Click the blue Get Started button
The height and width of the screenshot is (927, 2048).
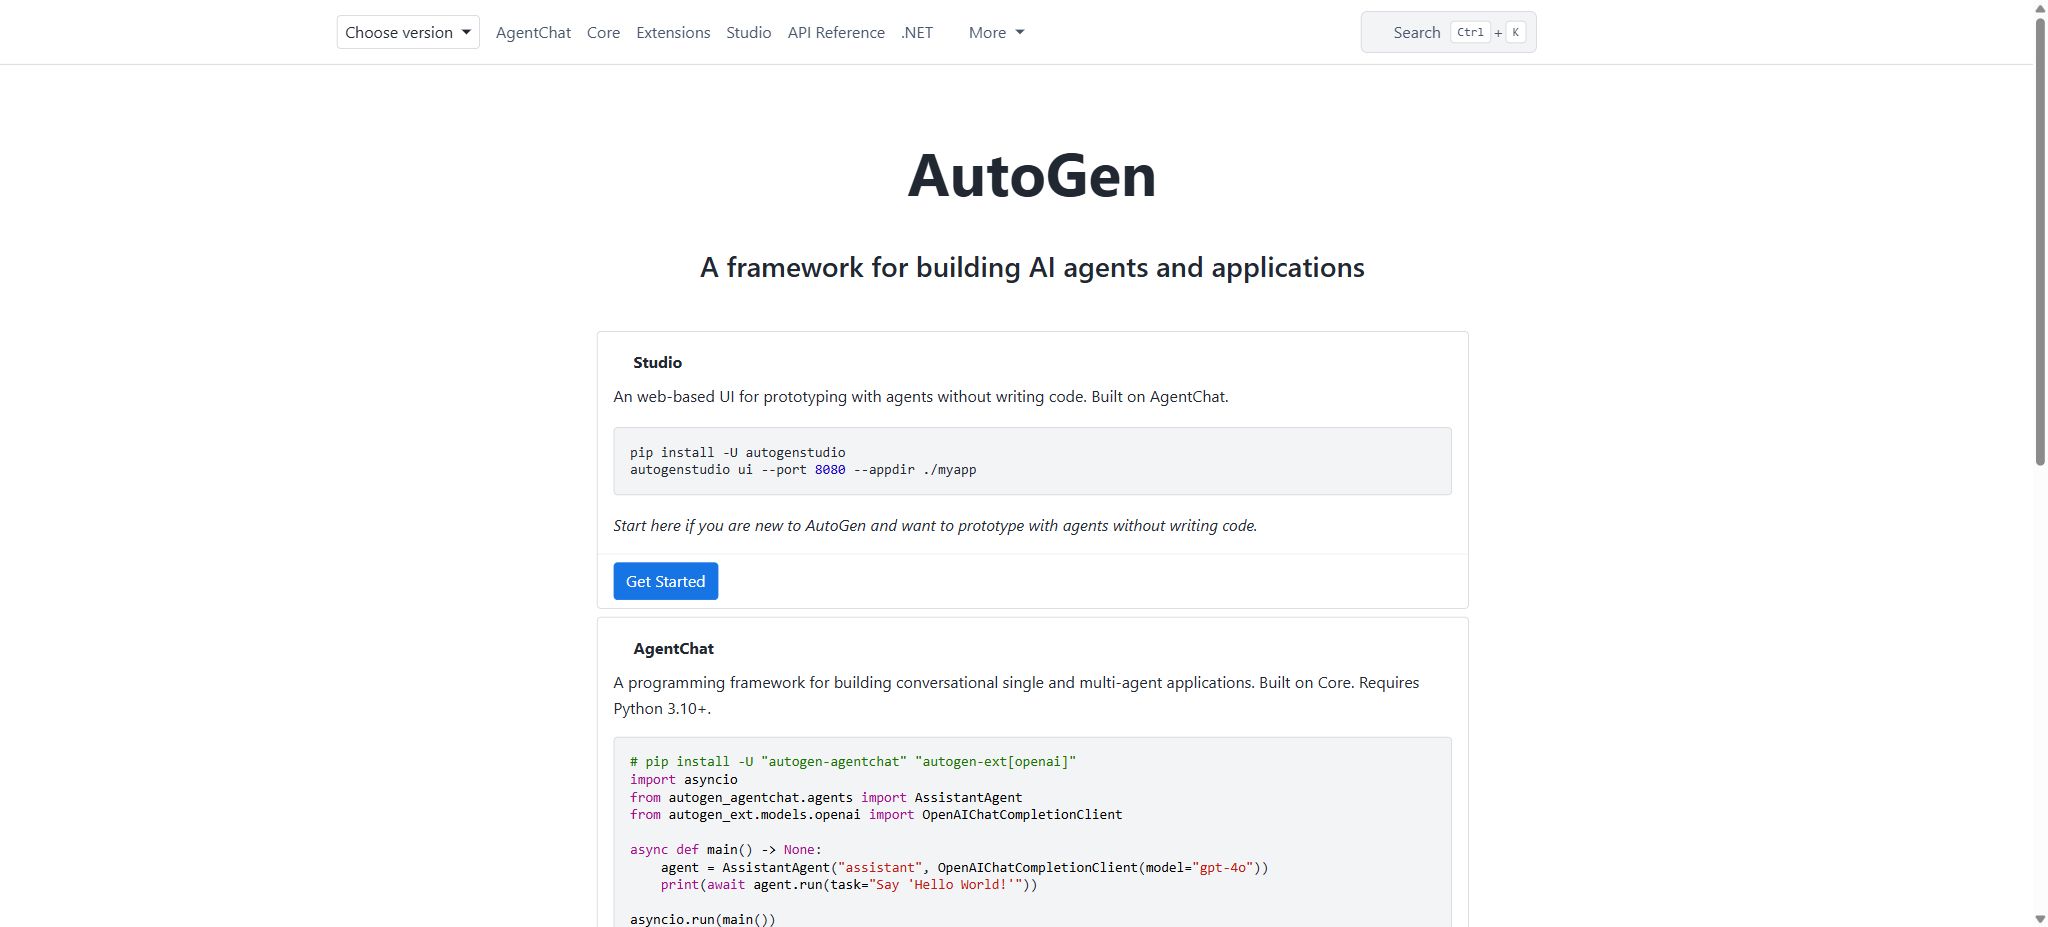tap(665, 581)
